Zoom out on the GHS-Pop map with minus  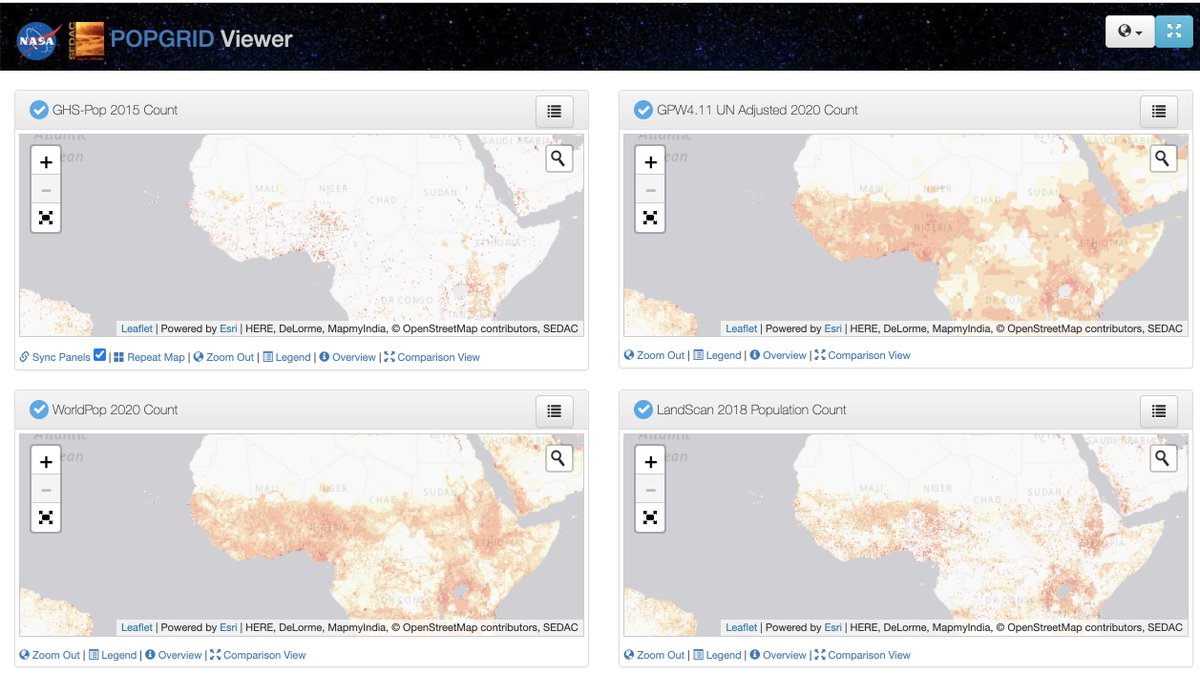point(46,190)
